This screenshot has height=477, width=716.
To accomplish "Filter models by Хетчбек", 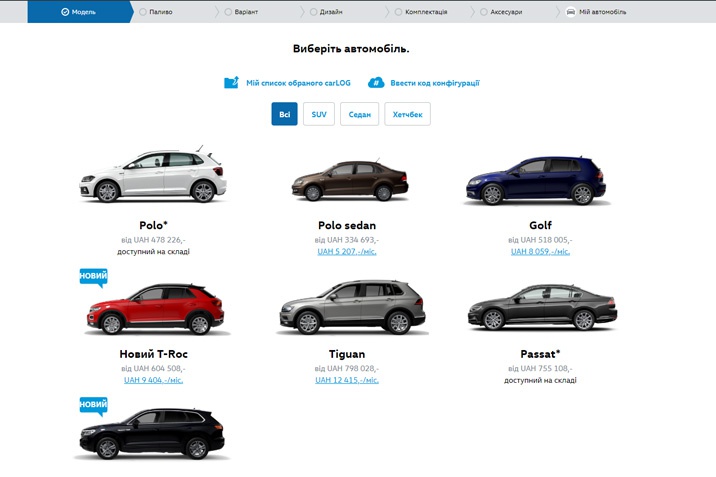I will point(407,114).
